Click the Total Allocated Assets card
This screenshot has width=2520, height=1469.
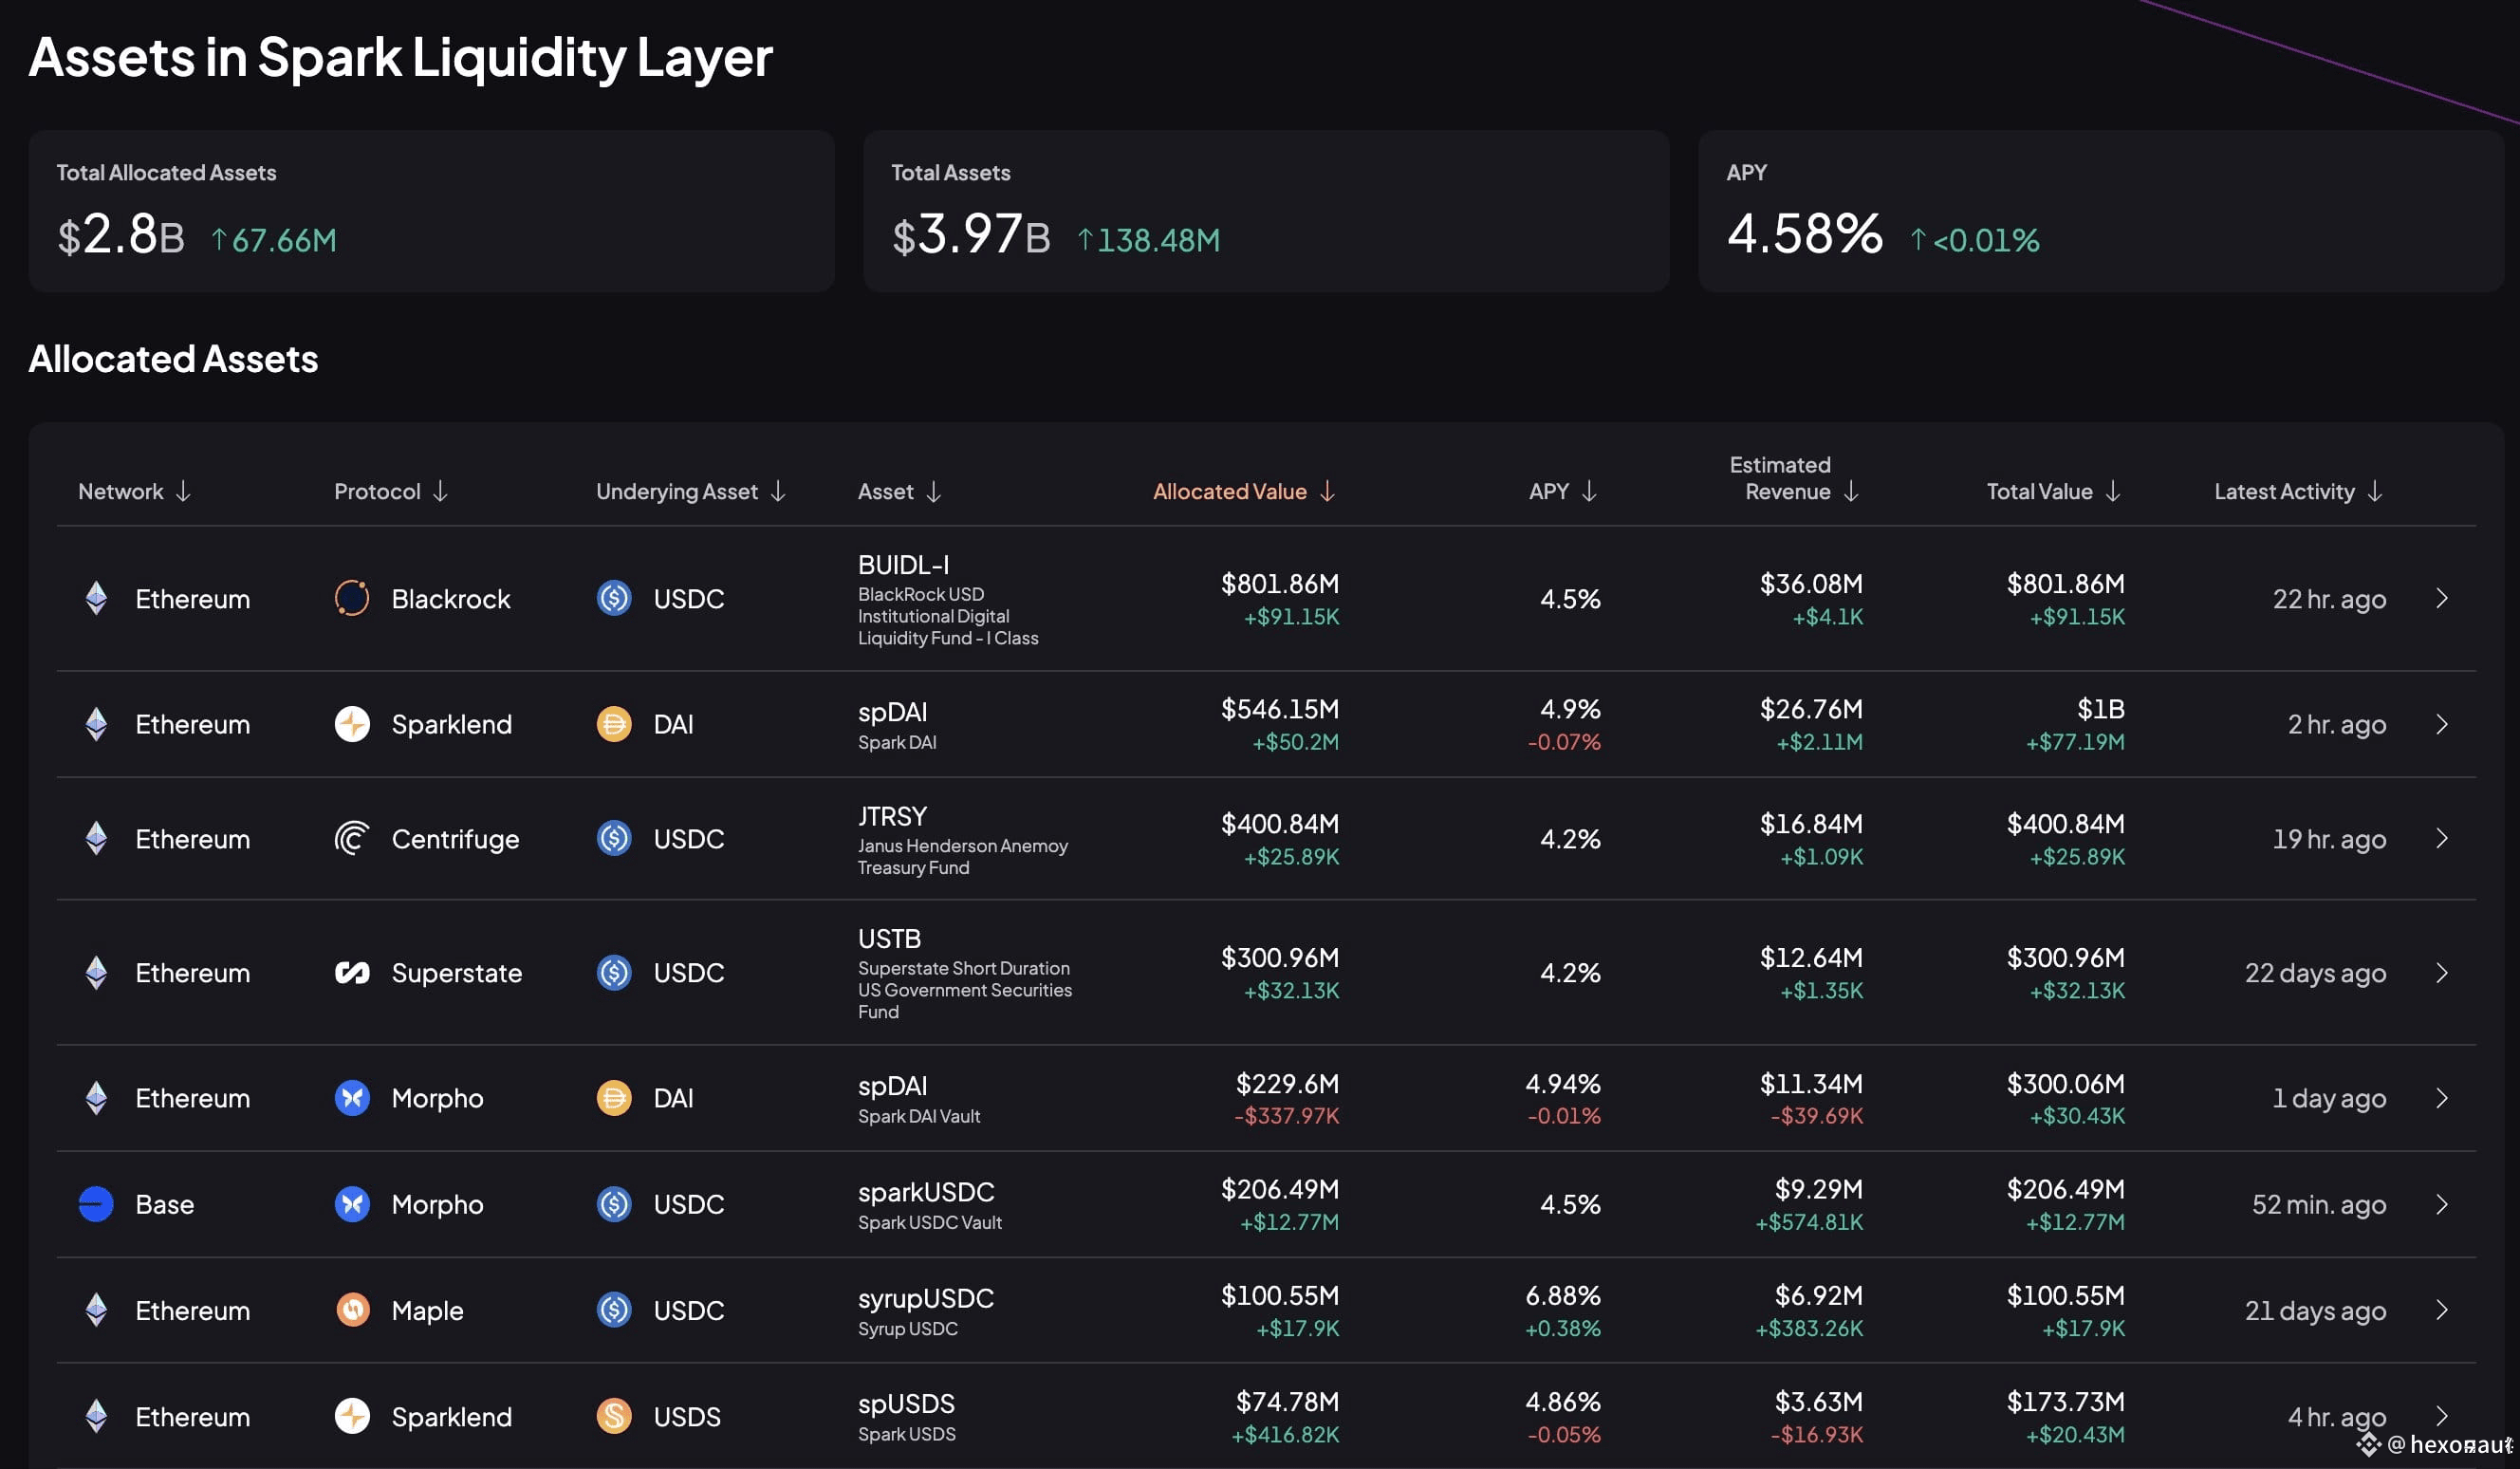pos(431,211)
